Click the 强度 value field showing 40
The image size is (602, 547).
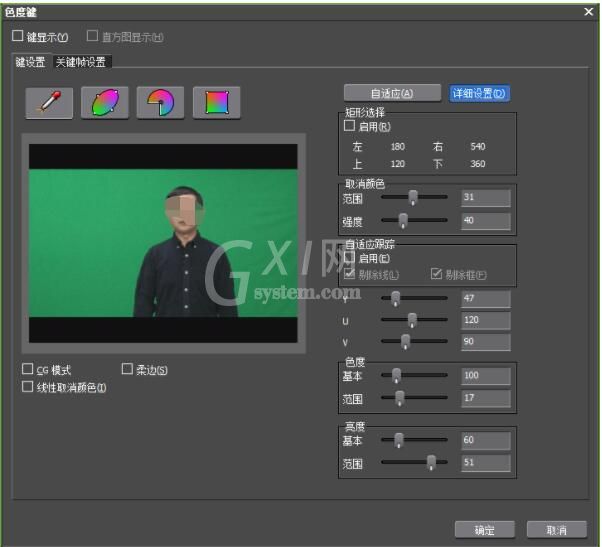click(486, 221)
